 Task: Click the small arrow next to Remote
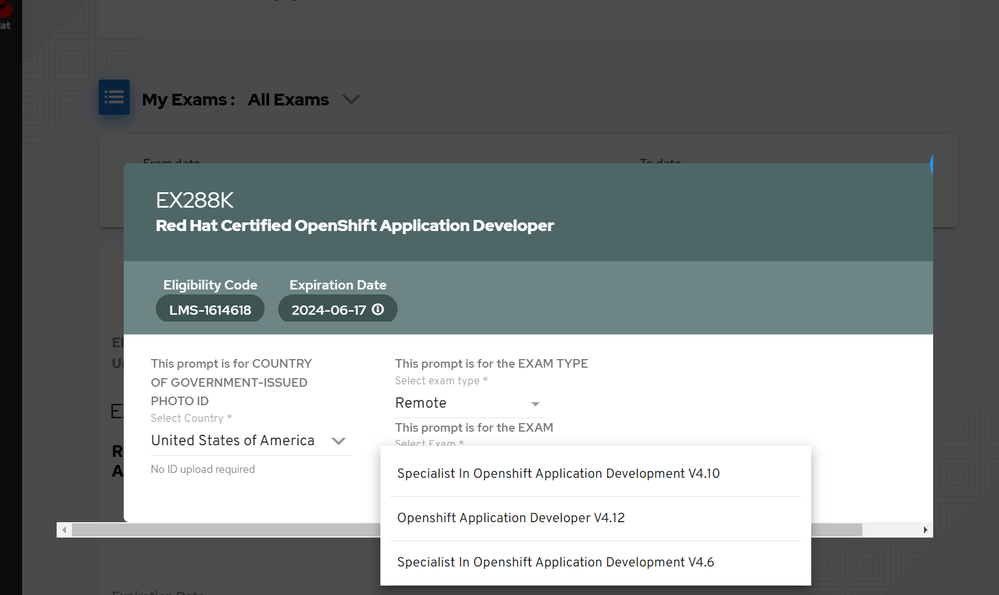tap(535, 404)
